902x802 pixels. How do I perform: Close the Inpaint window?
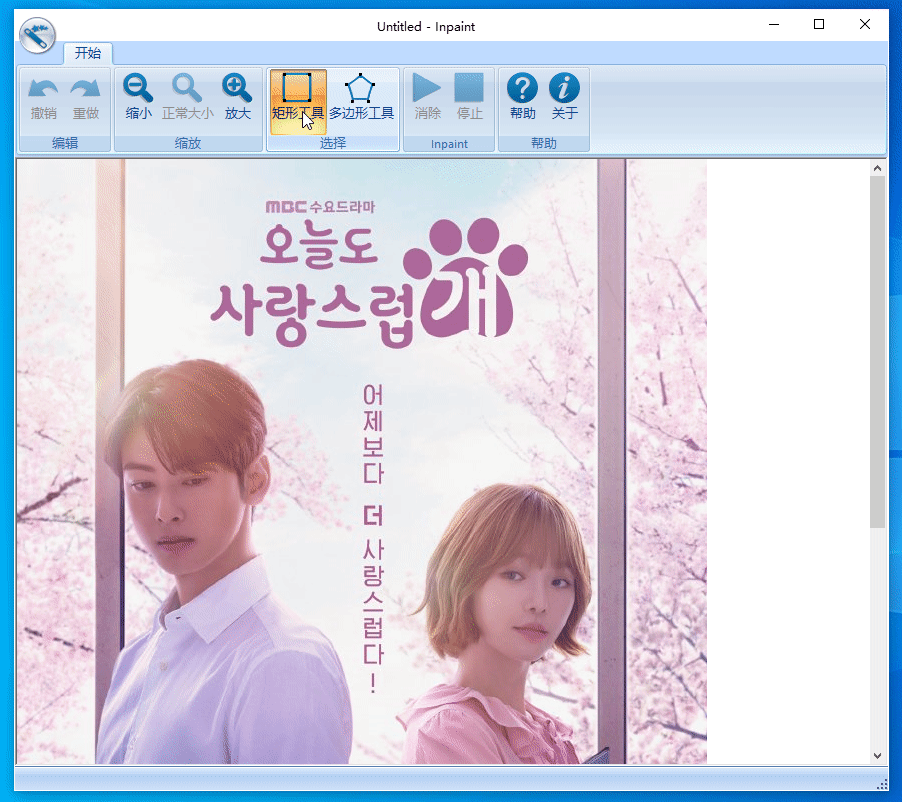(865, 24)
